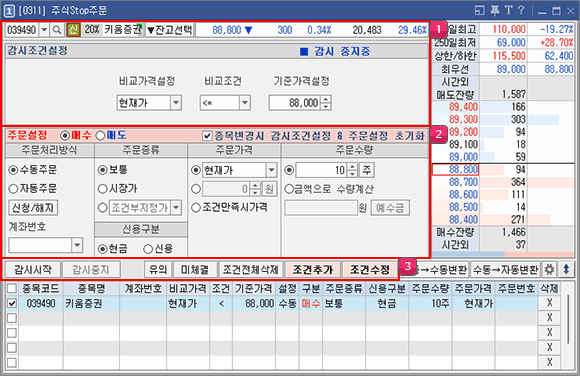
Task: Click ask price 89,400 in order book
Action: point(463,107)
